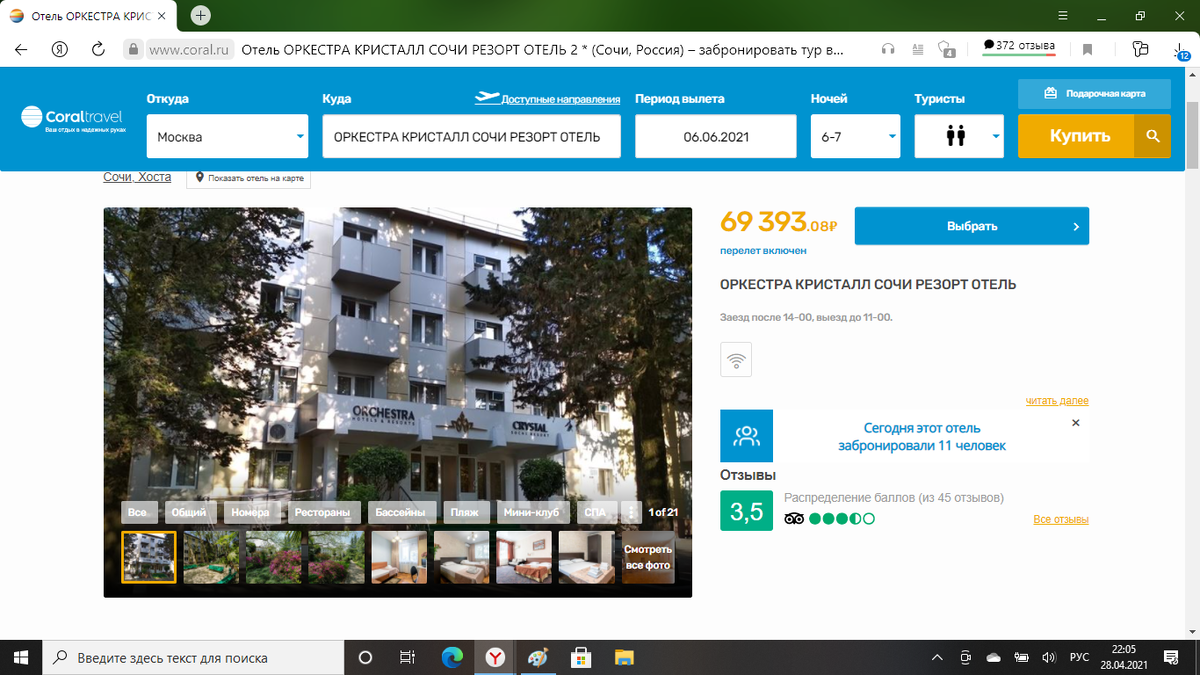Select the second garden thumbnail
This screenshot has height=675, width=1200.
tap(211, 557)
